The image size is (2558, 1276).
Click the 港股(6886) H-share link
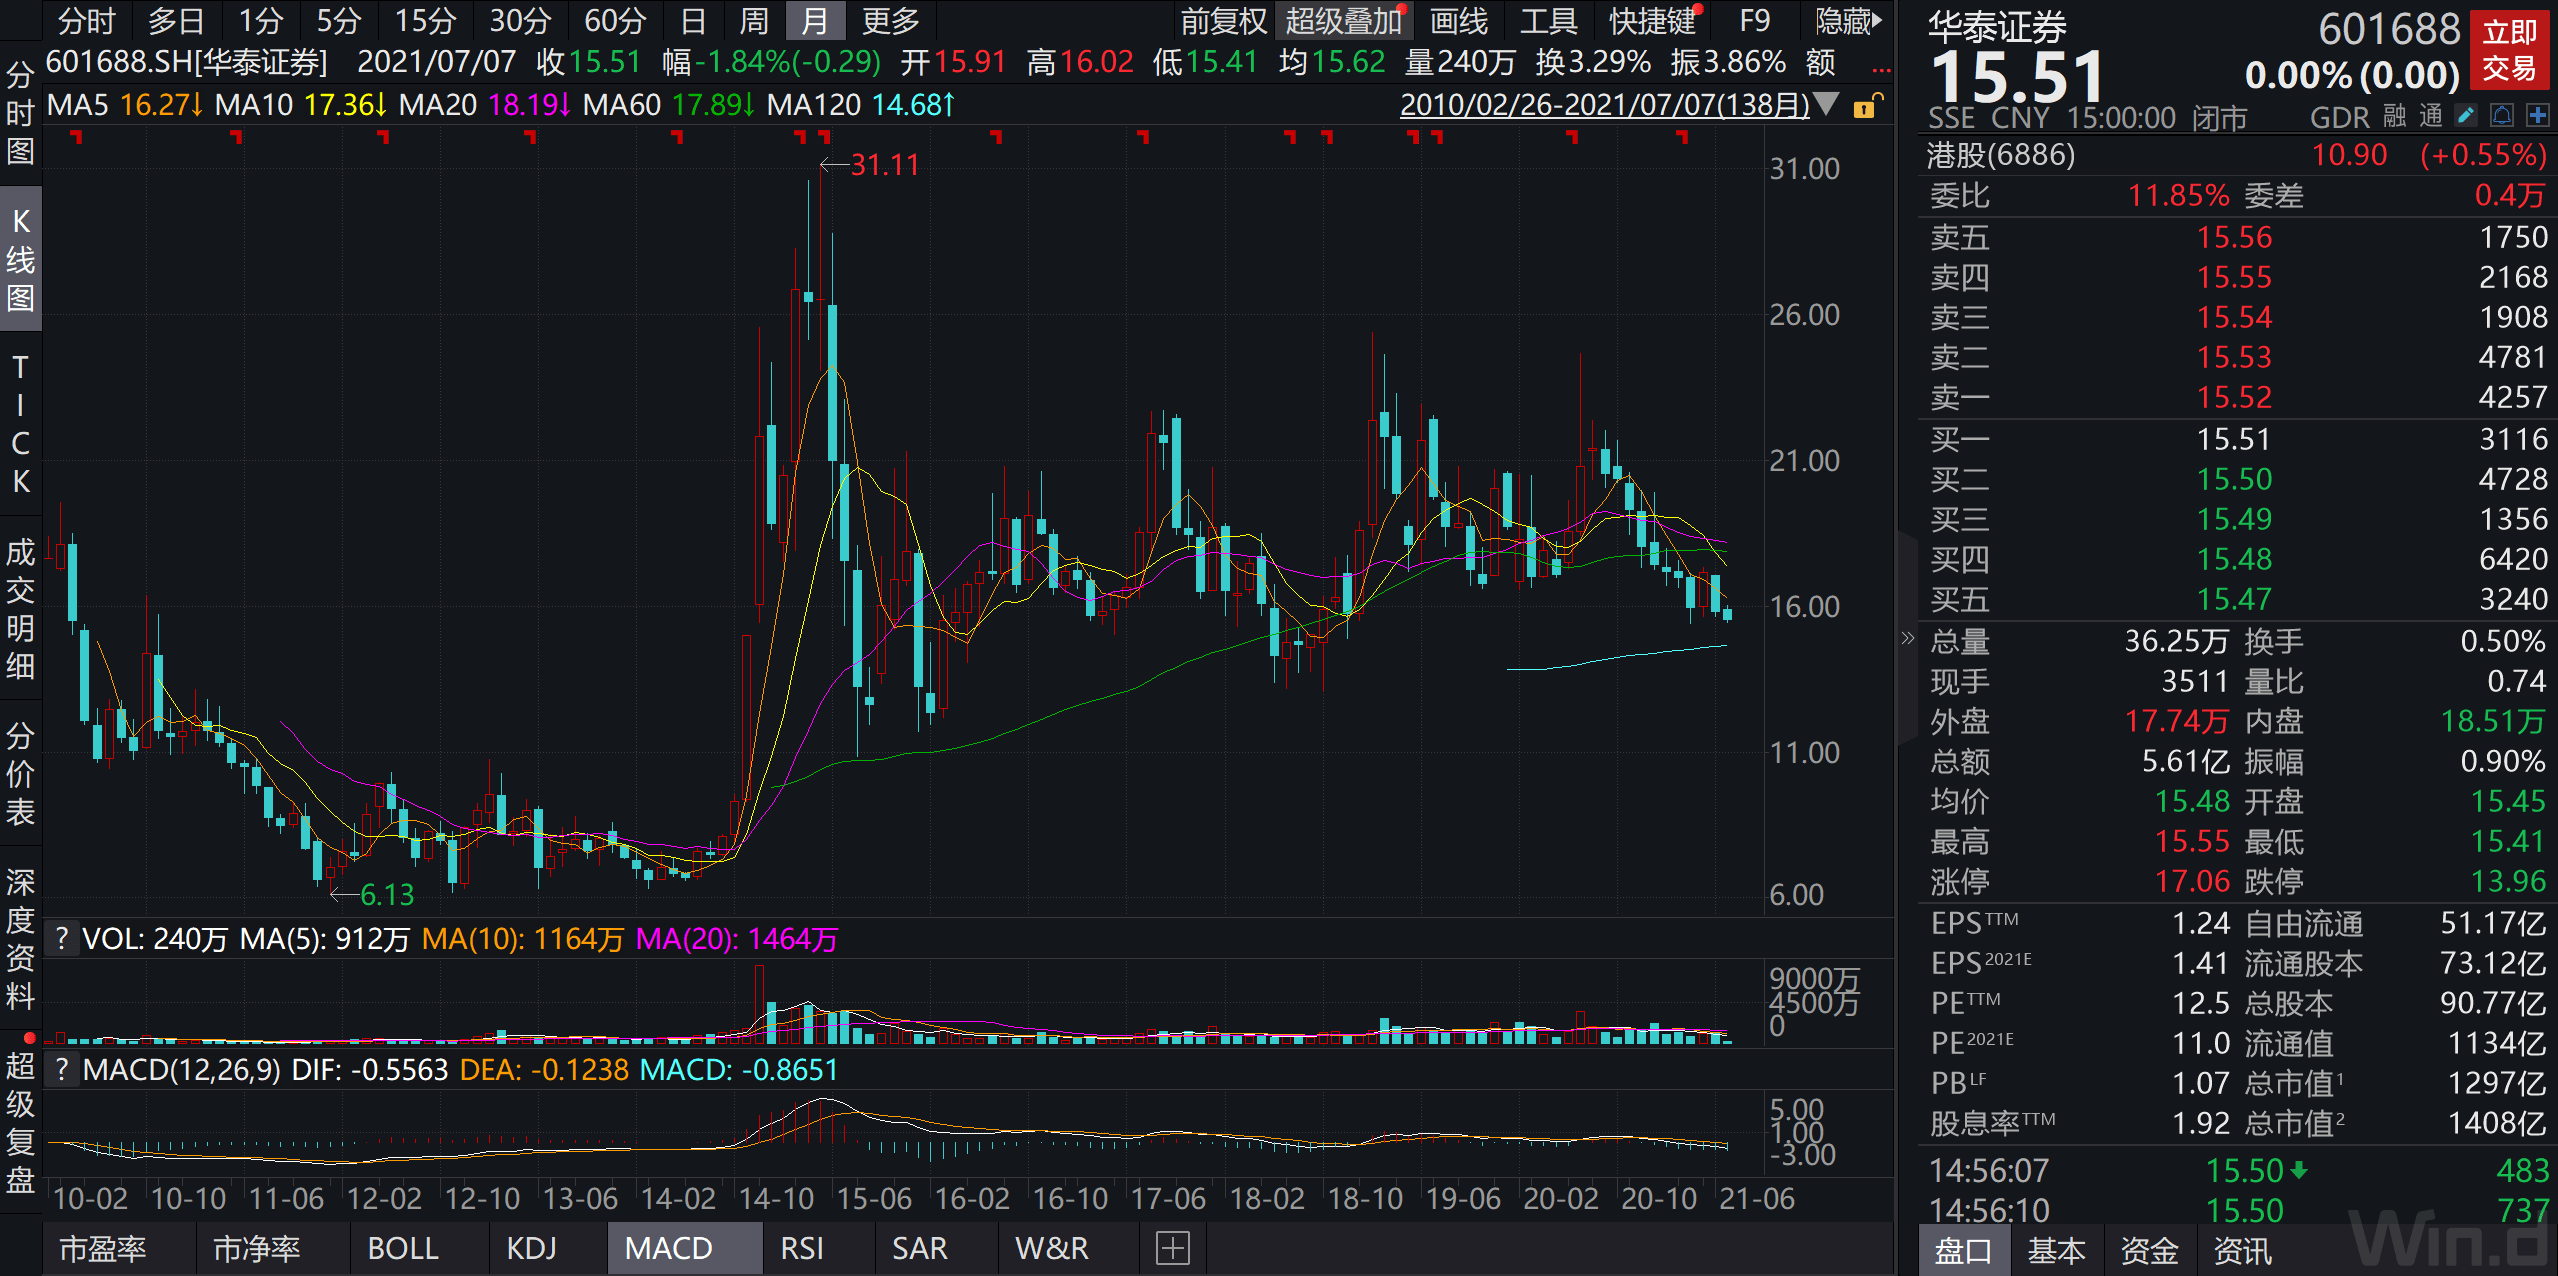[x=2001, y=155]
